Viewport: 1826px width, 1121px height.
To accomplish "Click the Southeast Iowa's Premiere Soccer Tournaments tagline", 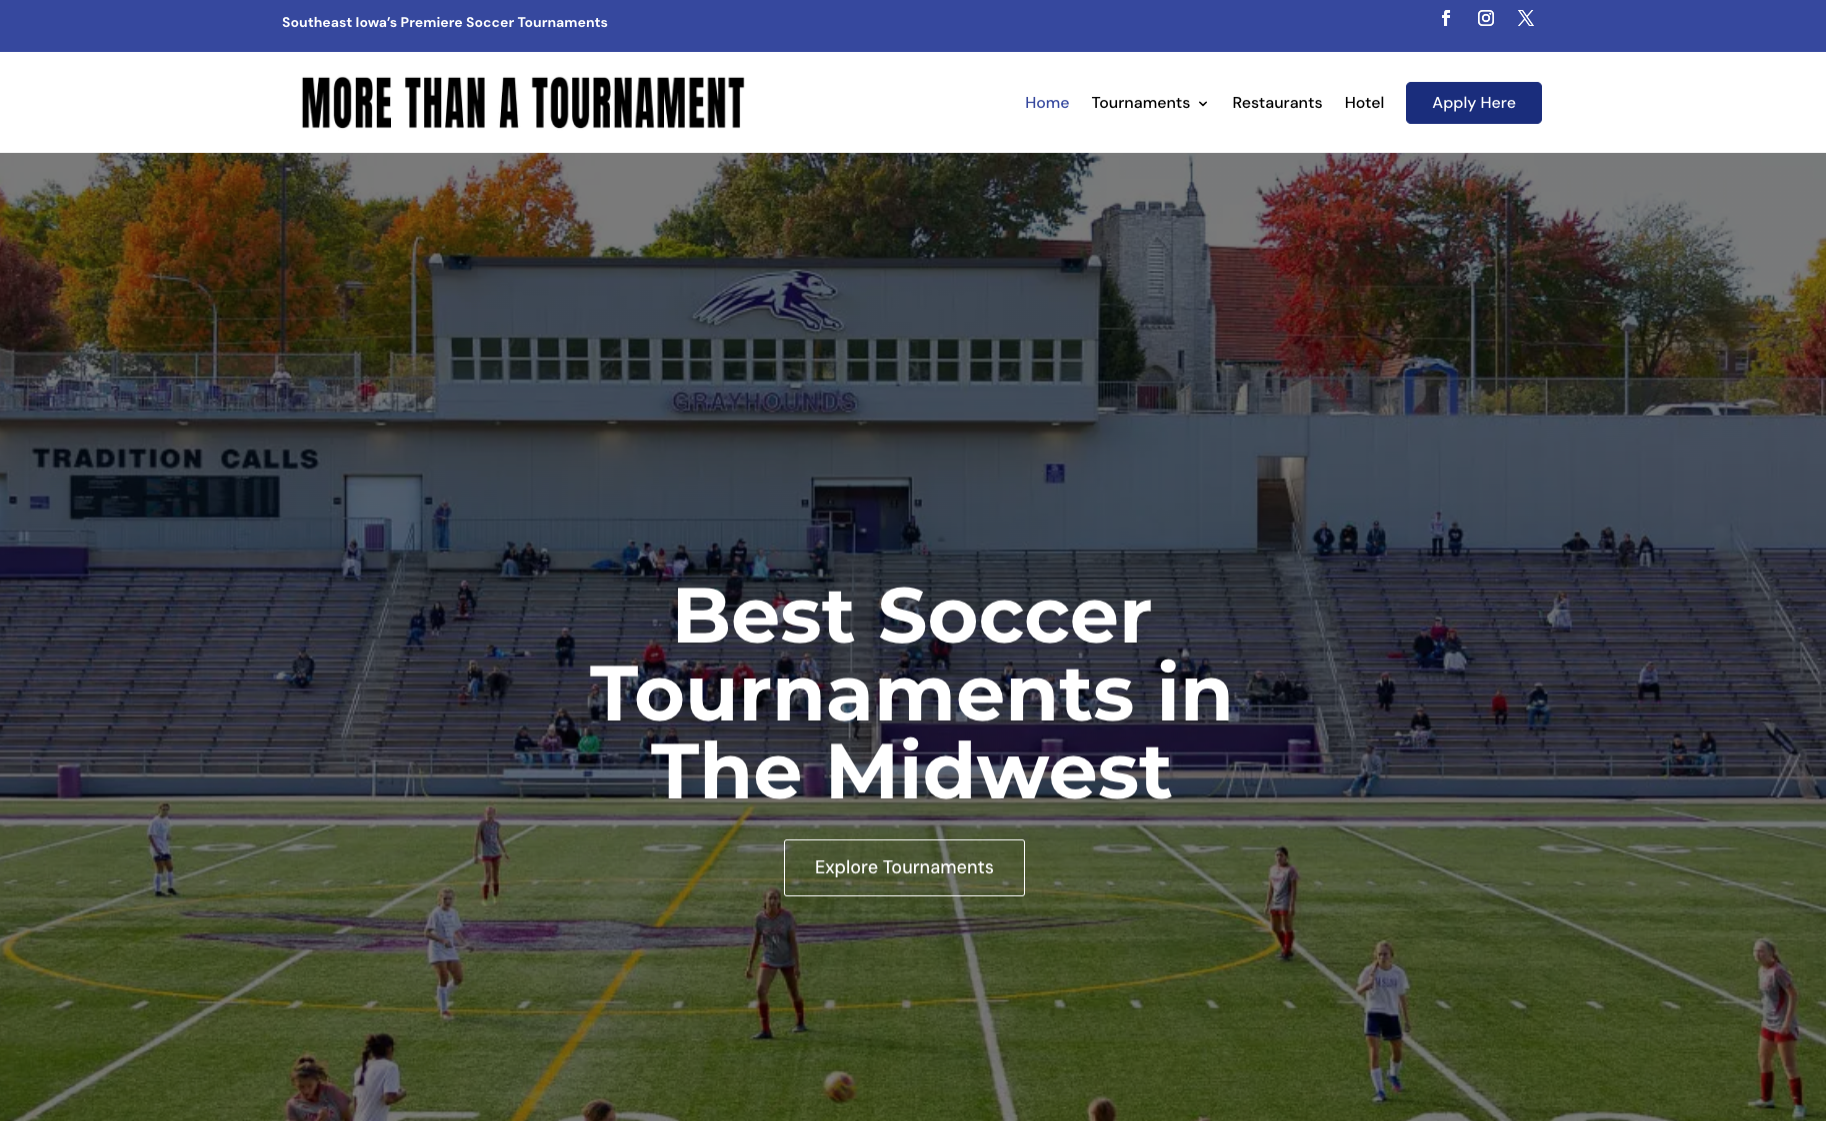I will point(445,22).
